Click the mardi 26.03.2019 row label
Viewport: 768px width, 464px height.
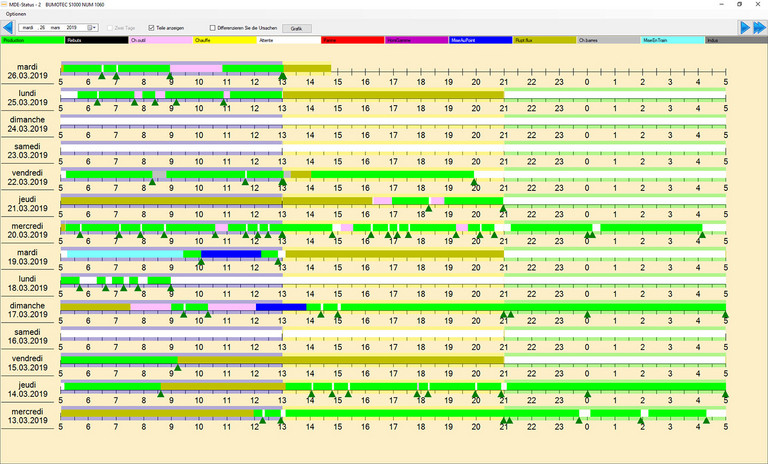click(28, 72)
